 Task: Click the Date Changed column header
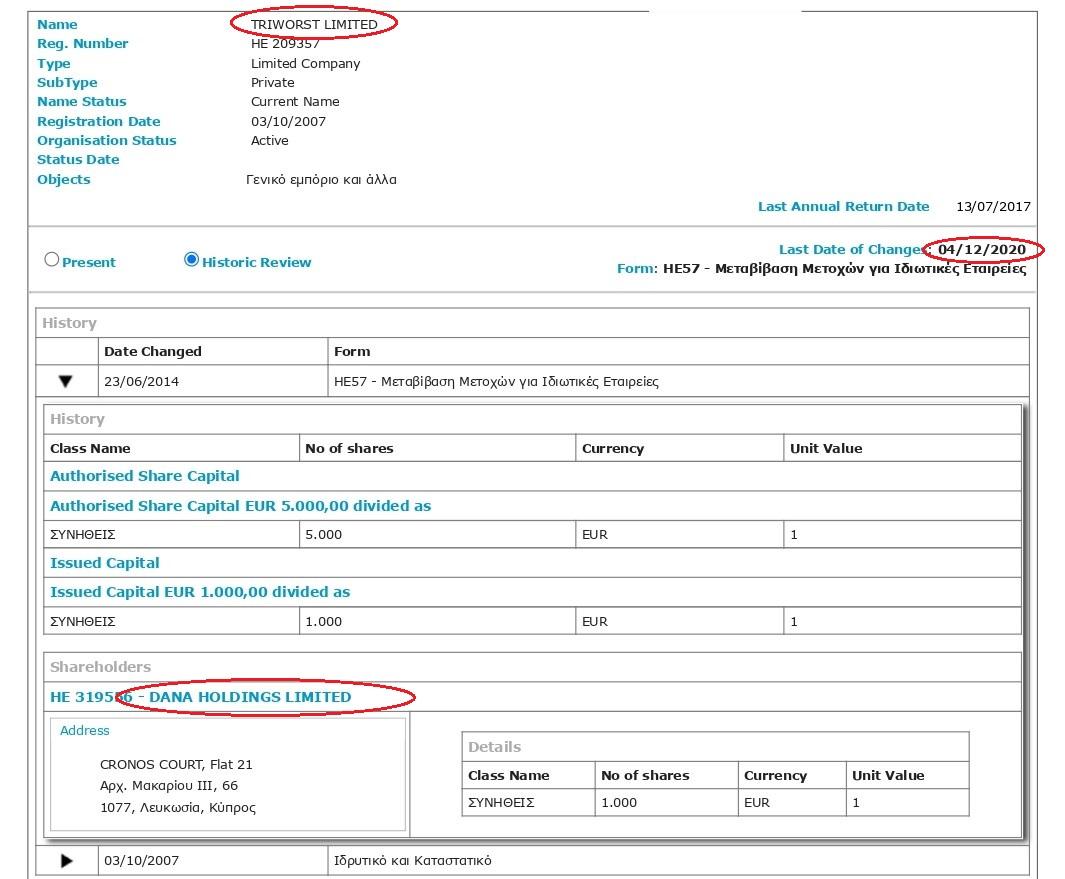click(x=152, y=351)
